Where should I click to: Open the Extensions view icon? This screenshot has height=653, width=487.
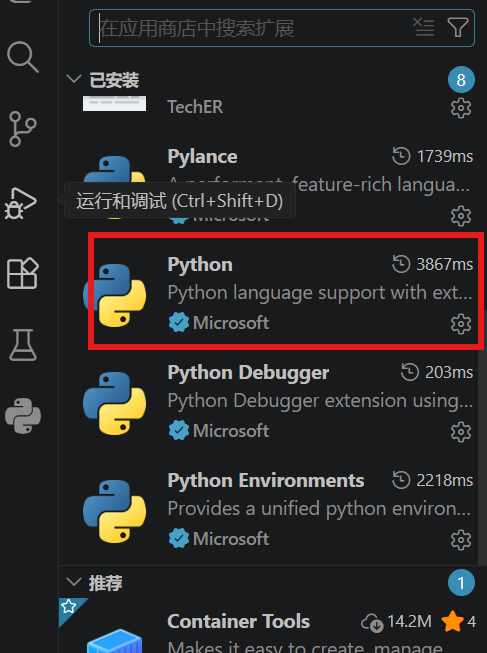pyautogui.click(x=23, y=273)
